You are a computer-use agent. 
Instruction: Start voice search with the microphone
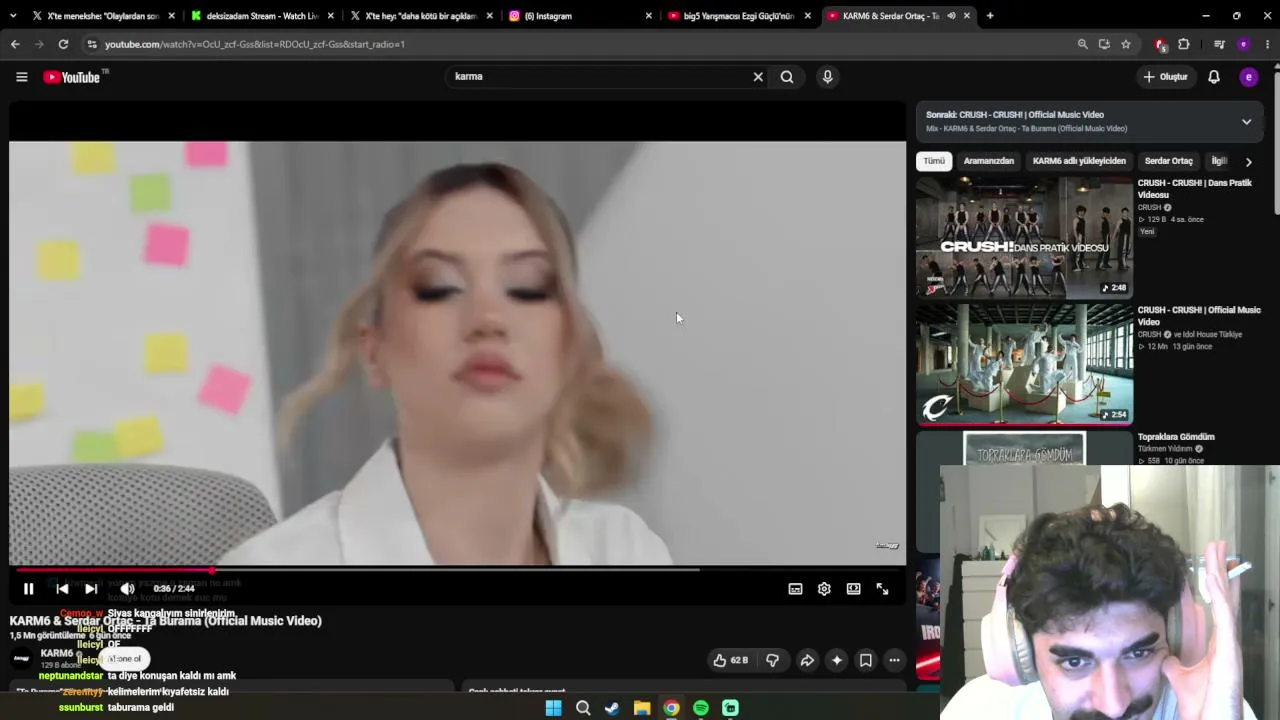827,77
